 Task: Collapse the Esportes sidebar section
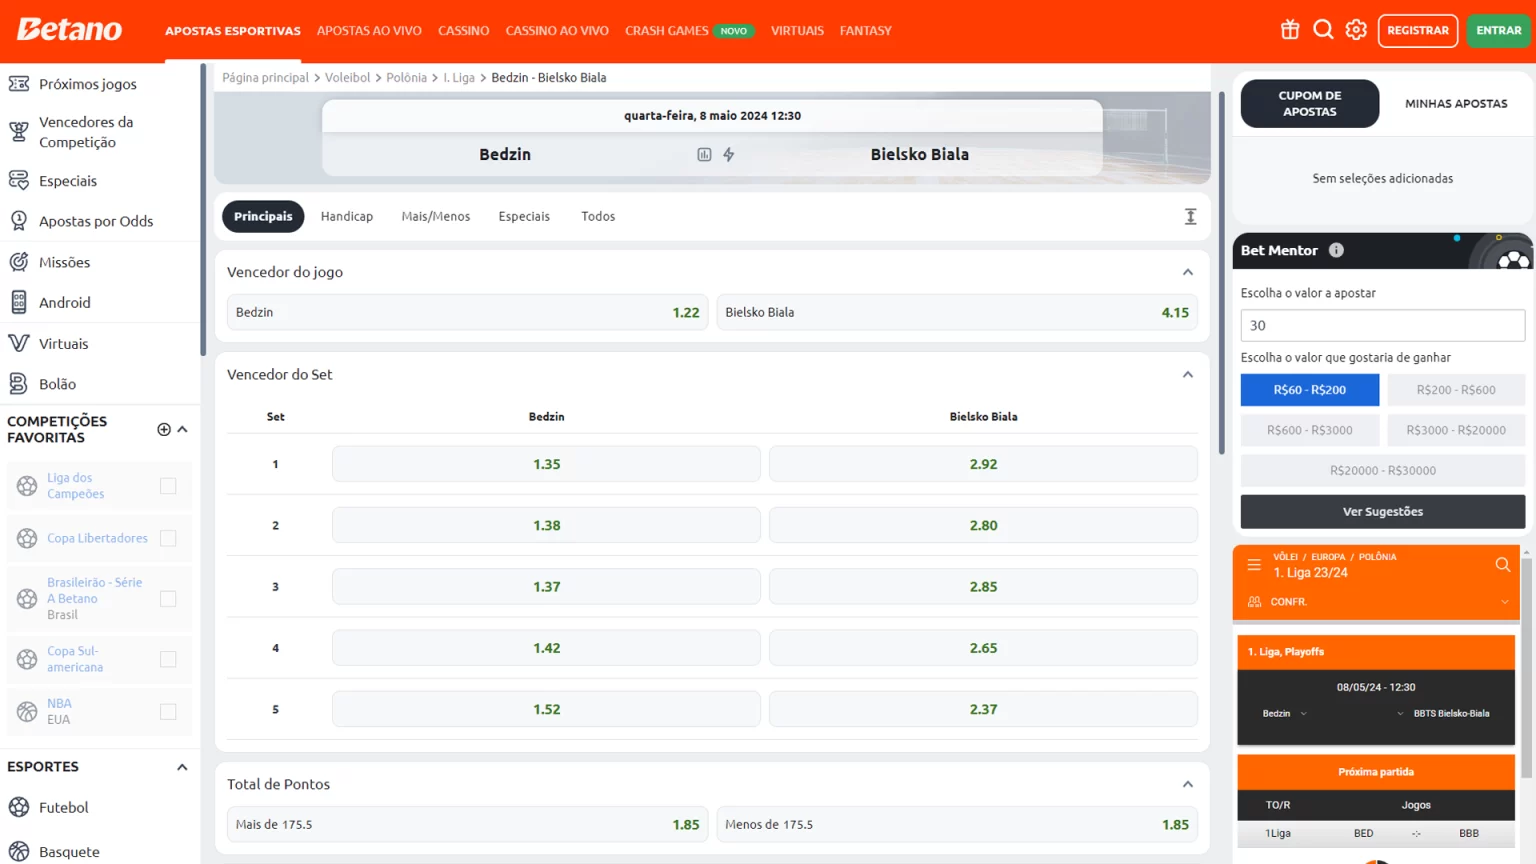click(x=182, y=767)
